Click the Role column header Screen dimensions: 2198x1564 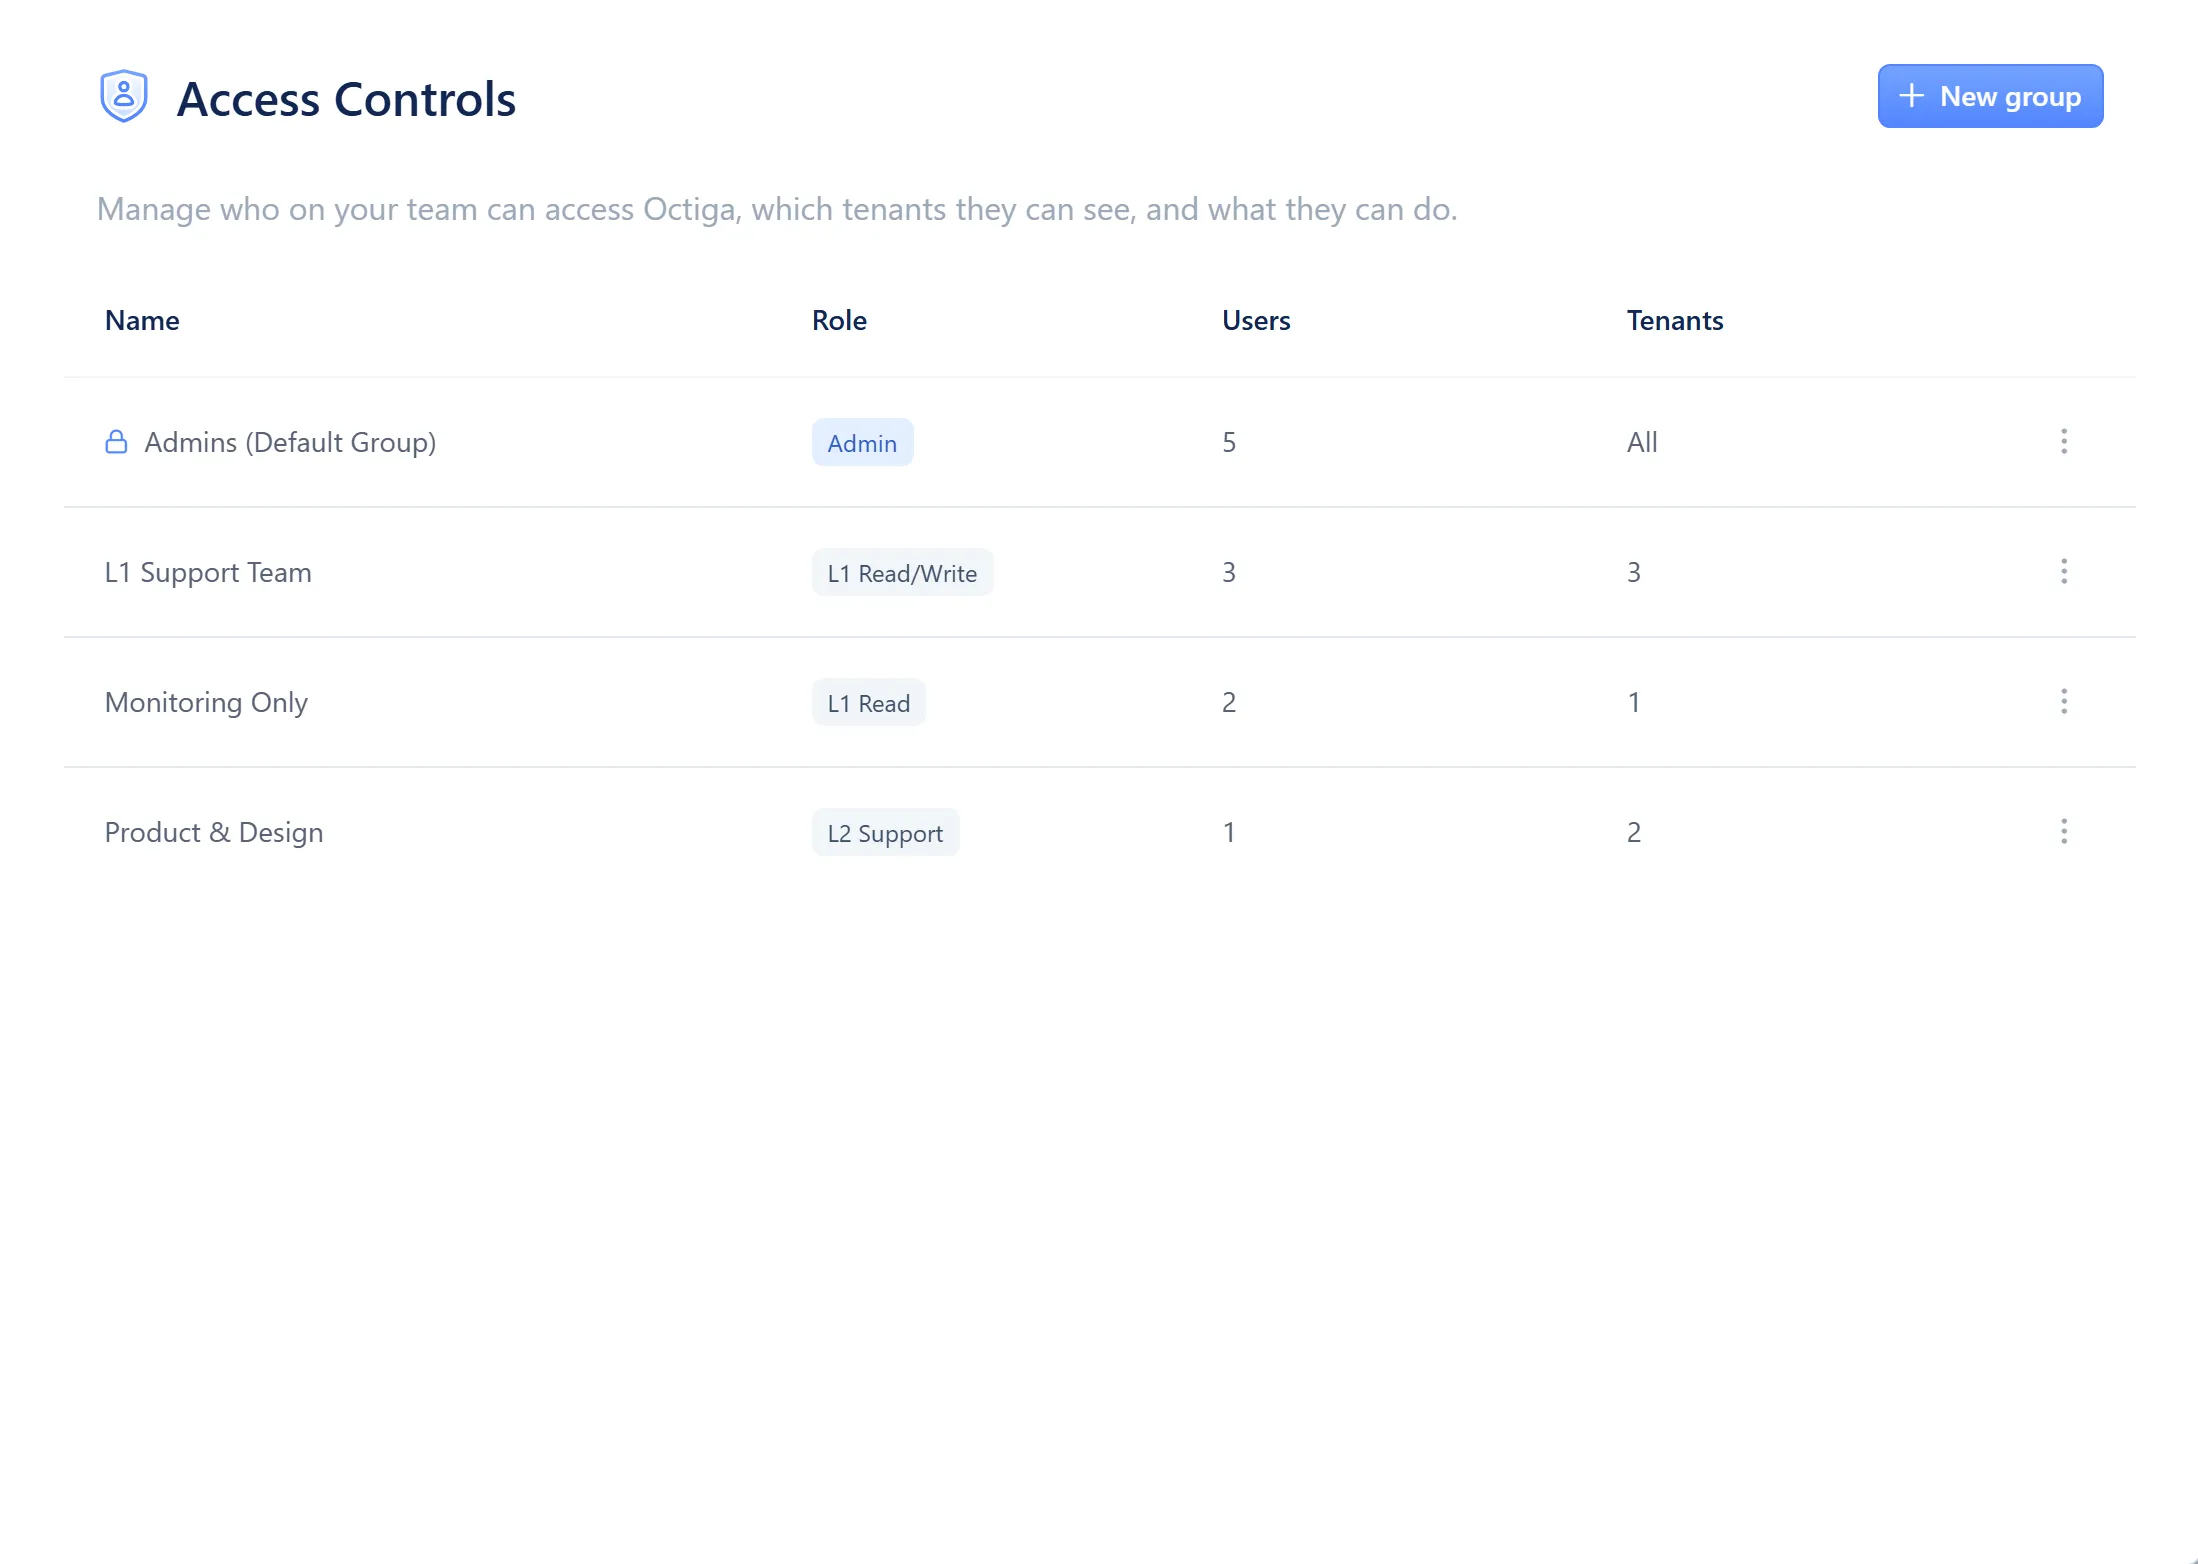pos(839,320)
